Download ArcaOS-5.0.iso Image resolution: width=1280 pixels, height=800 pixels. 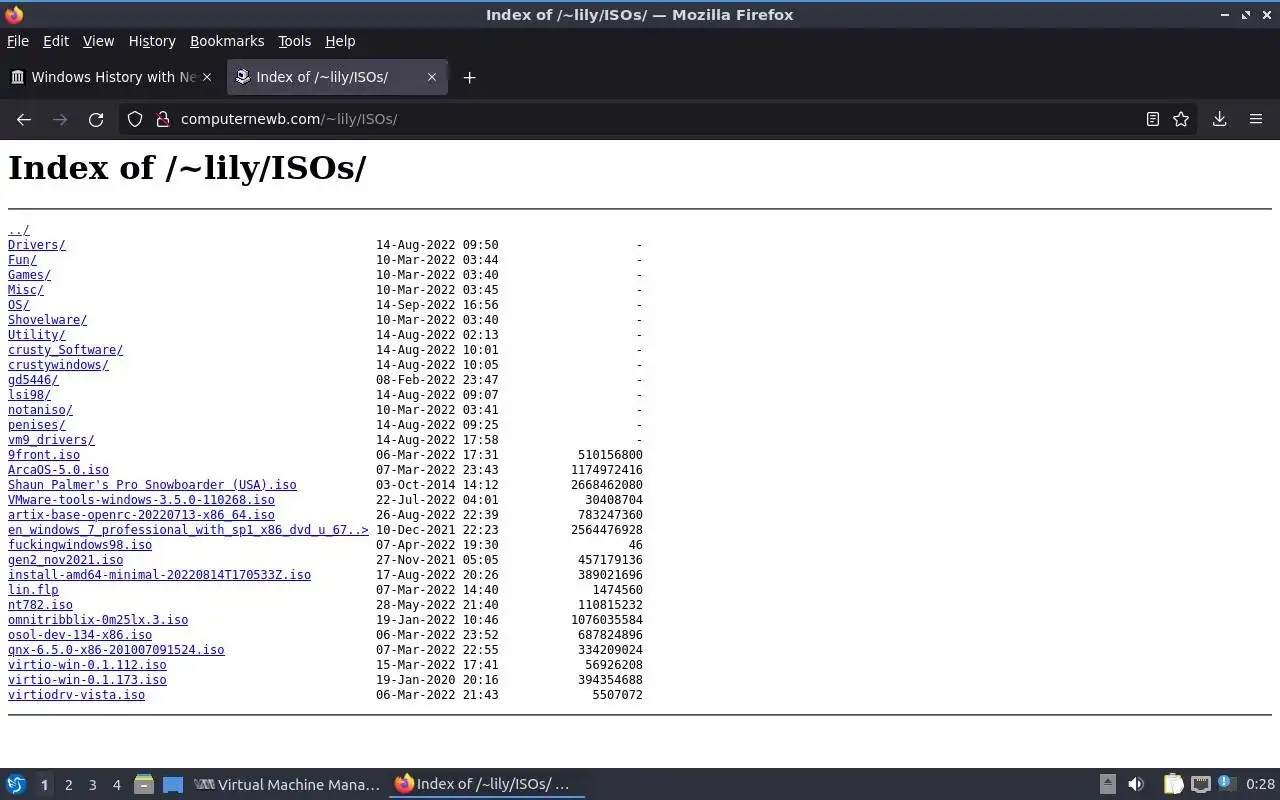58,470
